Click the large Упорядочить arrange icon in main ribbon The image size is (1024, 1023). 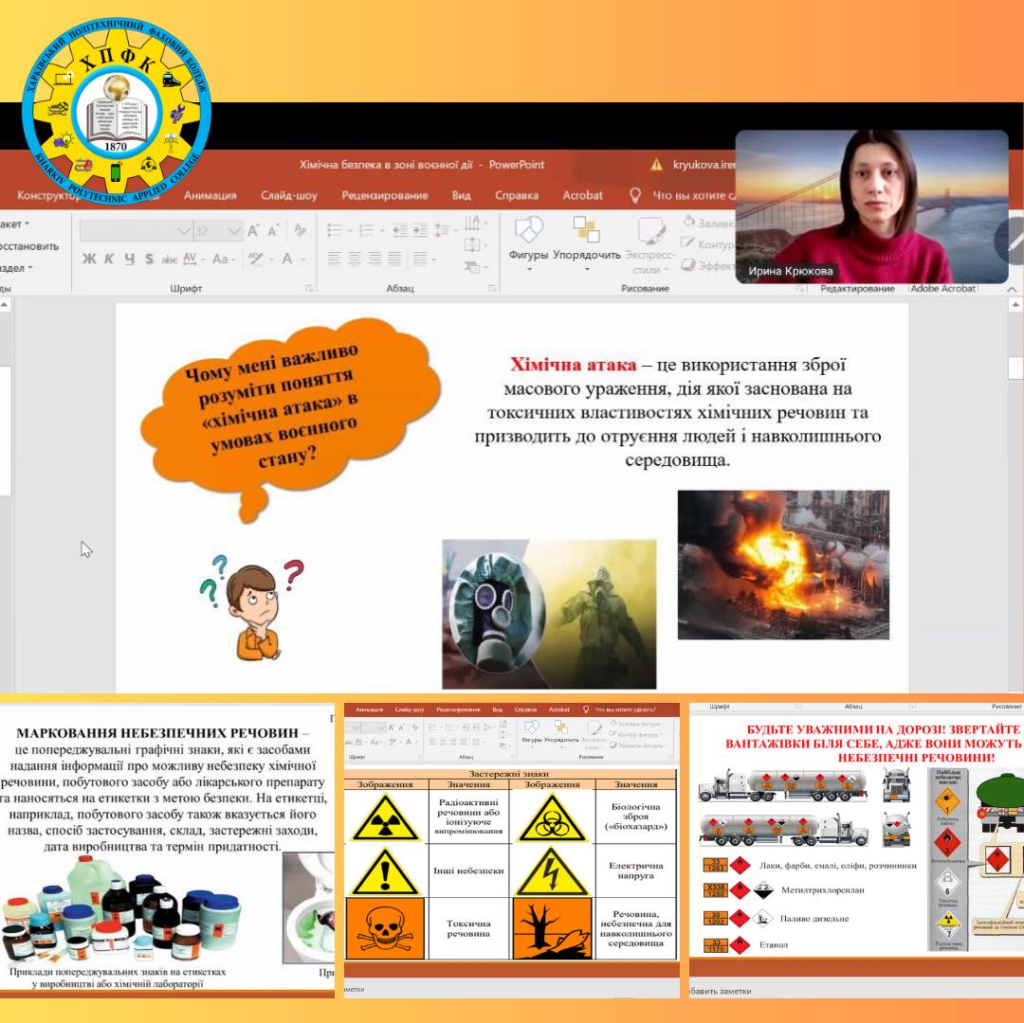tap(586, 231)
